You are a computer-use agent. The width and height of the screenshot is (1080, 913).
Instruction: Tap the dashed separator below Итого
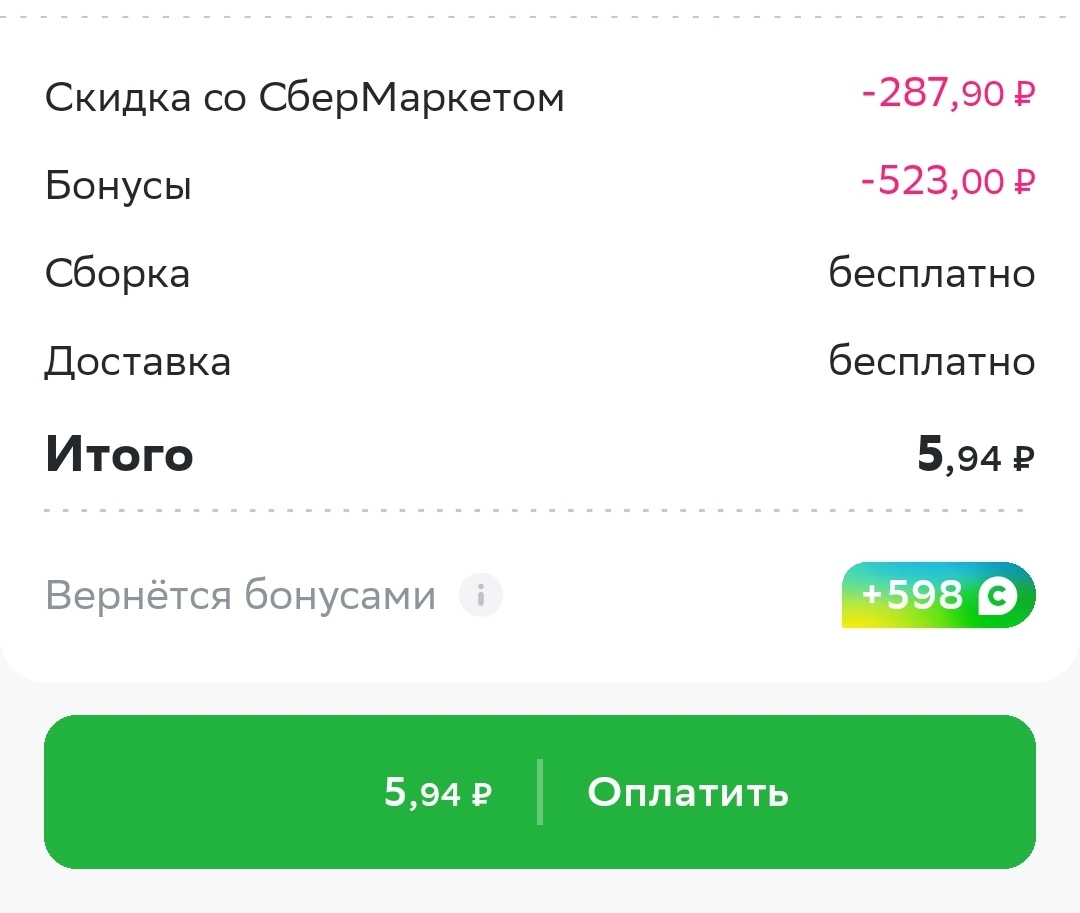coord(534,511)
